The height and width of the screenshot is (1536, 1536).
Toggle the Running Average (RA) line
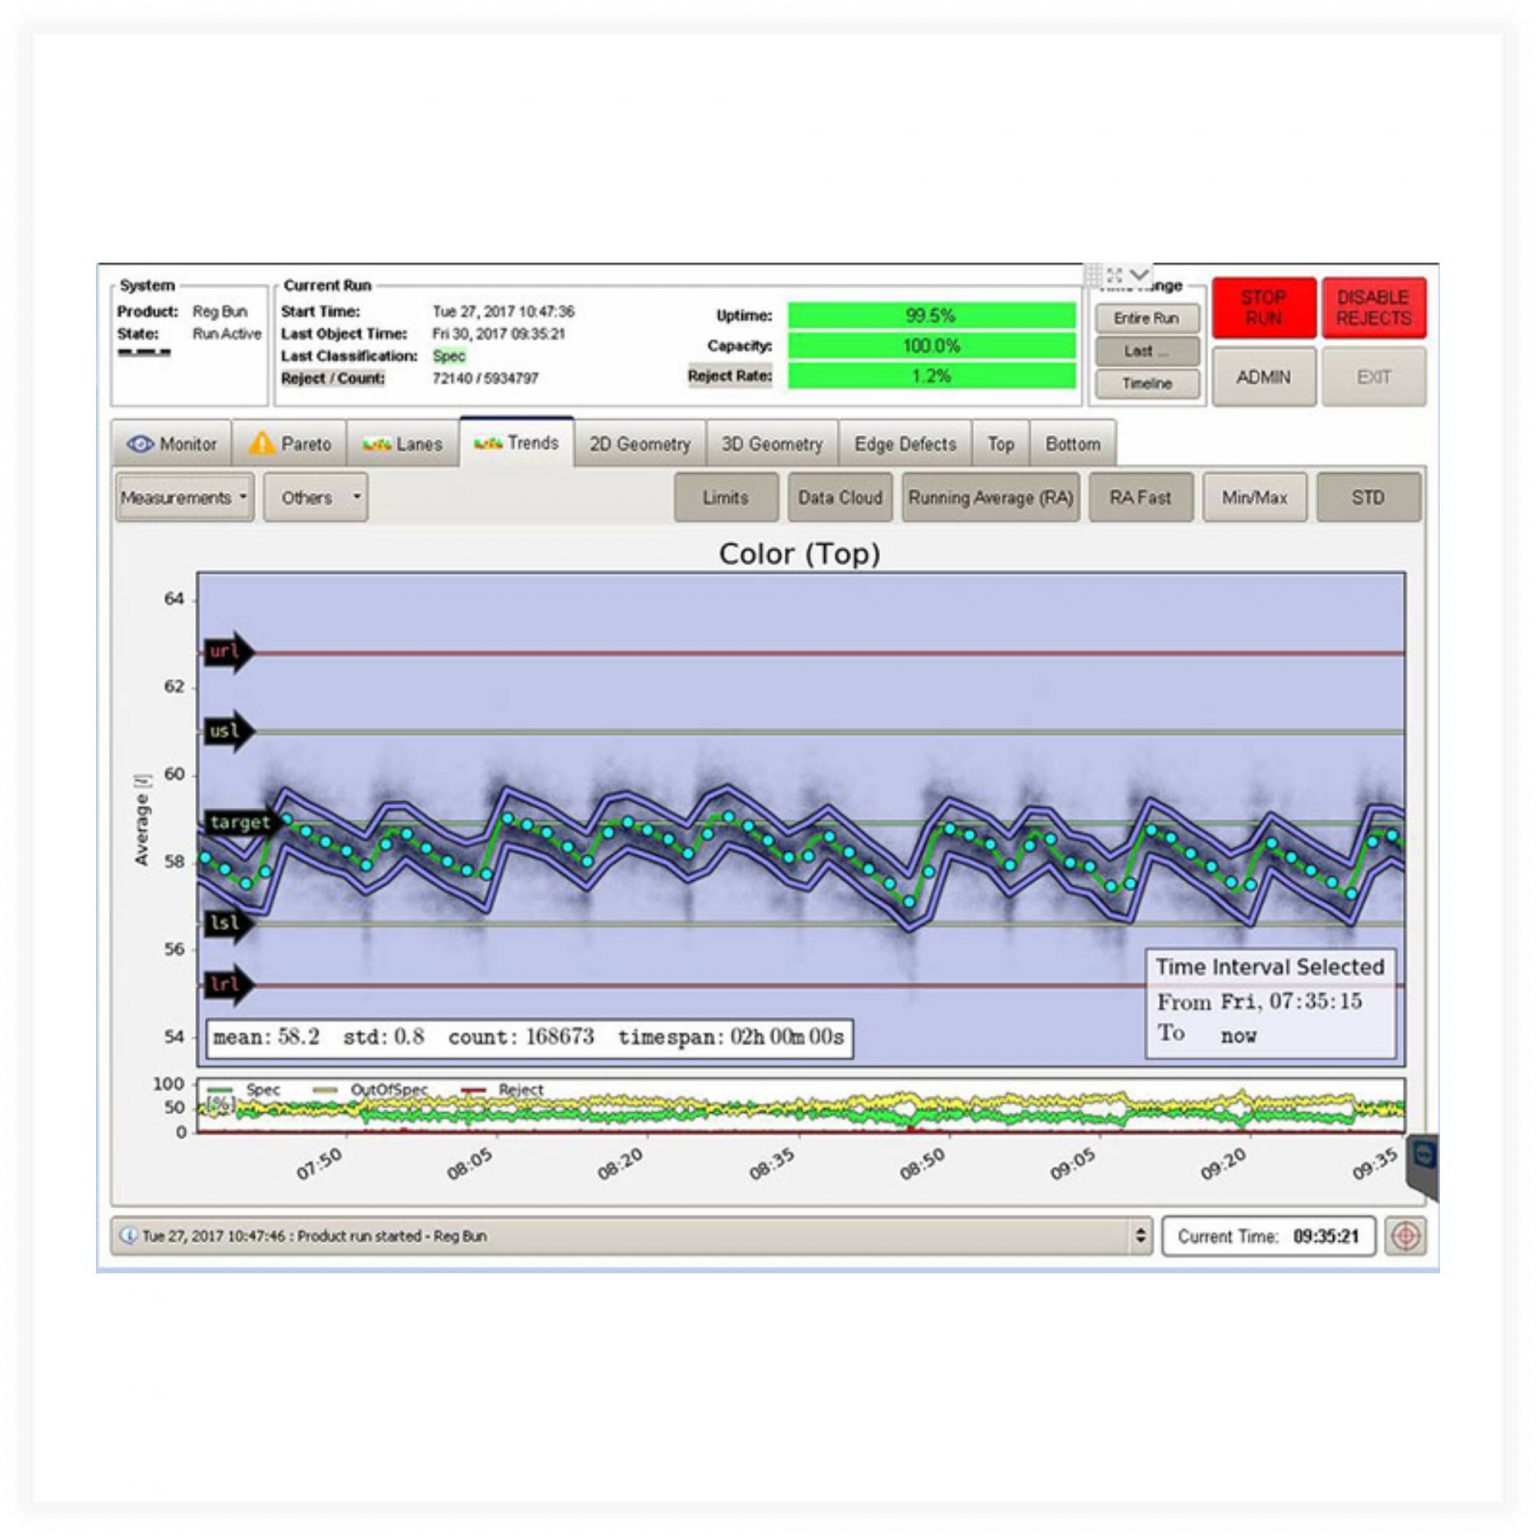click(991, 497)
